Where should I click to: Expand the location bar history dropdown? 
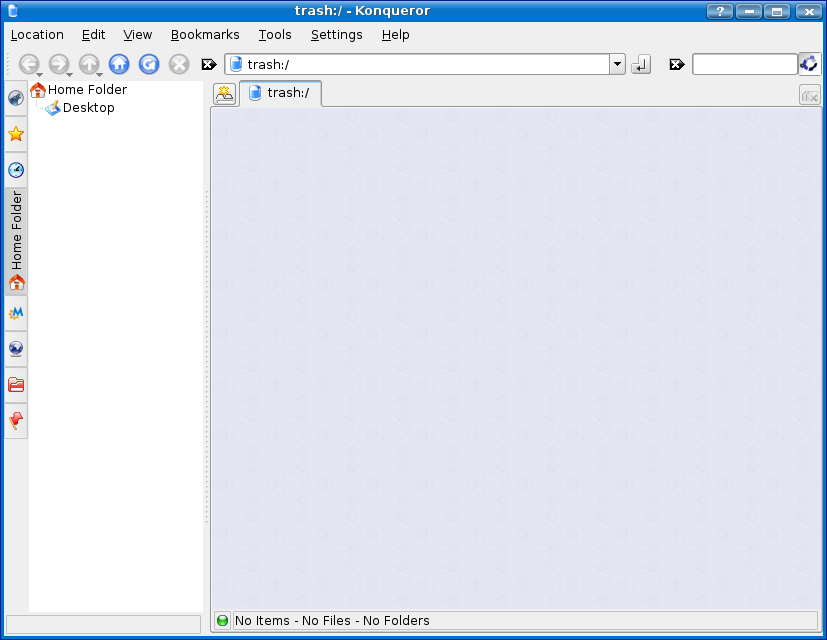point(617,64)
